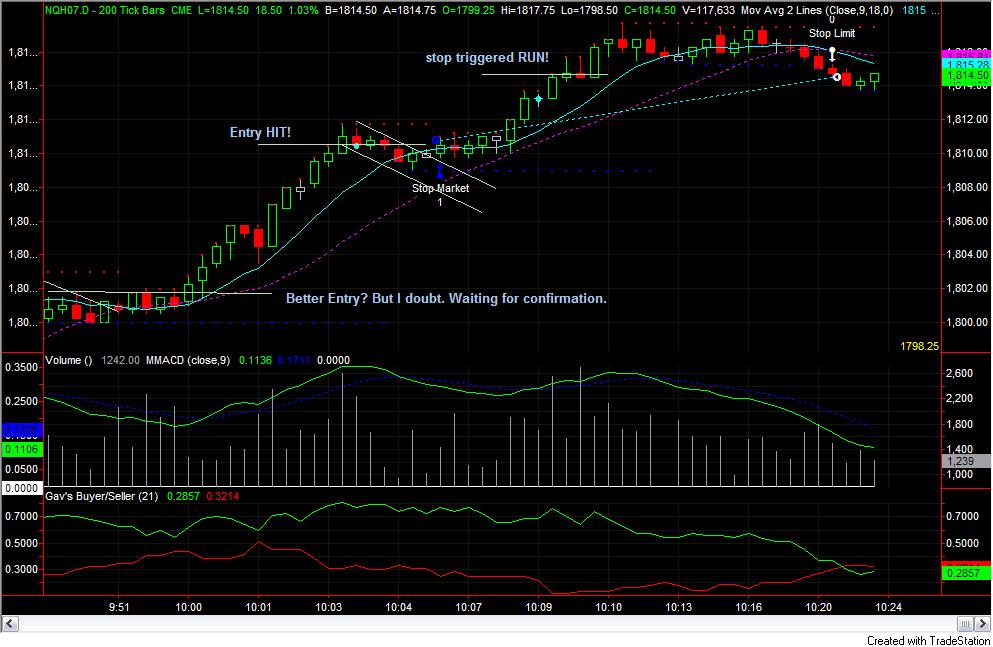This screenshot has height=647, width=993.
Task: Select the 'Entry HIT!' text annotation
Action: pyautogui.click(x=260, y=132)
